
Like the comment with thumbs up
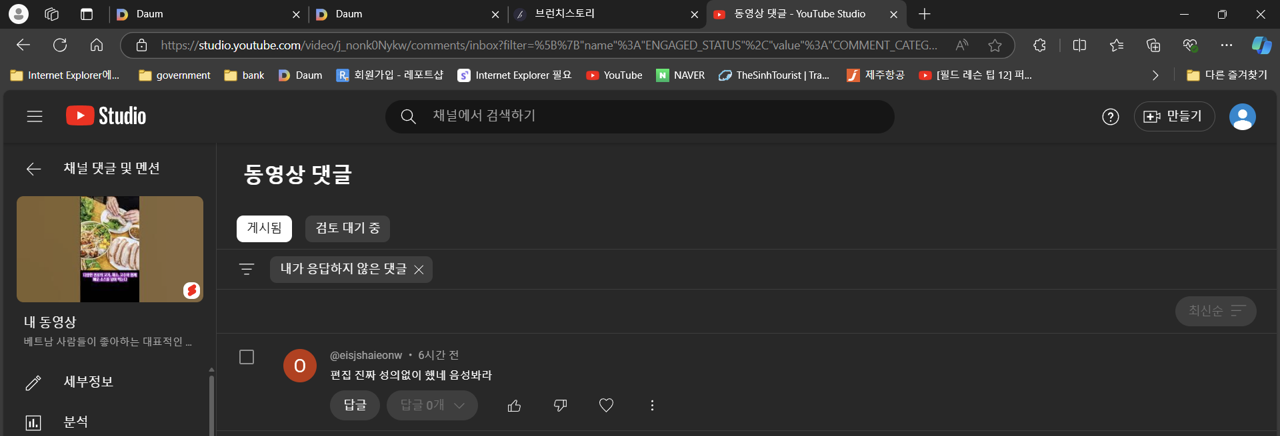coord(514,405)
